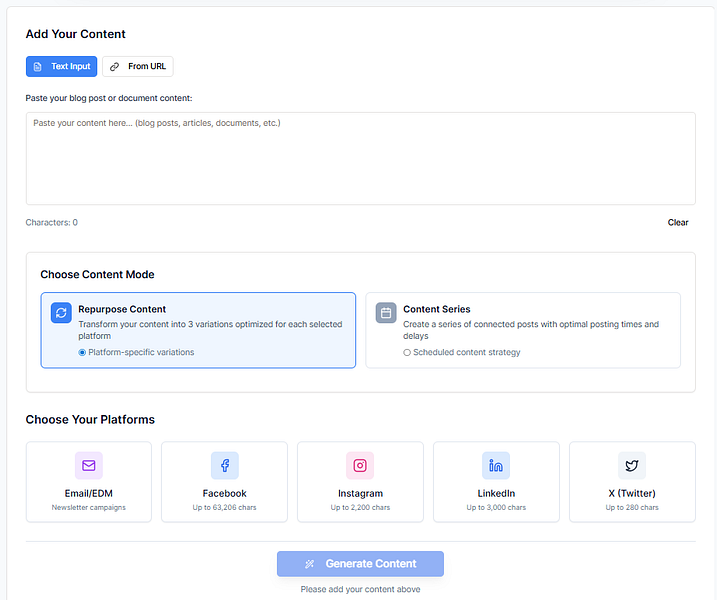
Task: Click the 'Up to 63,206 chars' text
Action: pos(225,508)
